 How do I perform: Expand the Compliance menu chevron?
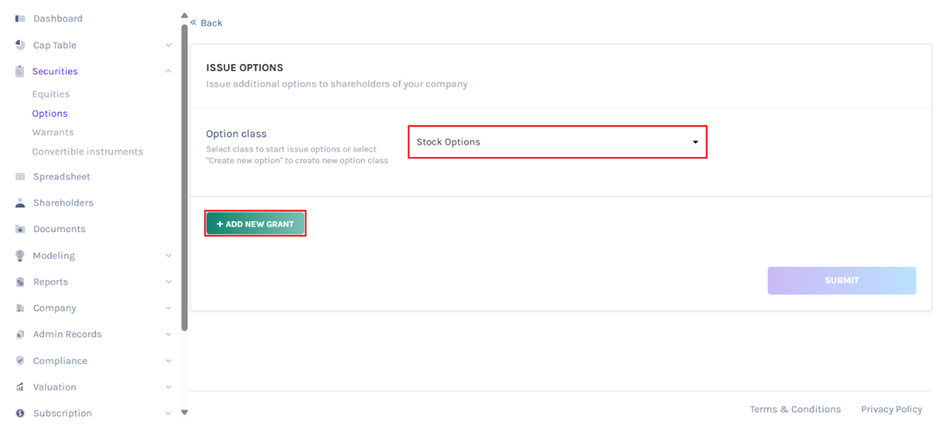click(168, 361)
